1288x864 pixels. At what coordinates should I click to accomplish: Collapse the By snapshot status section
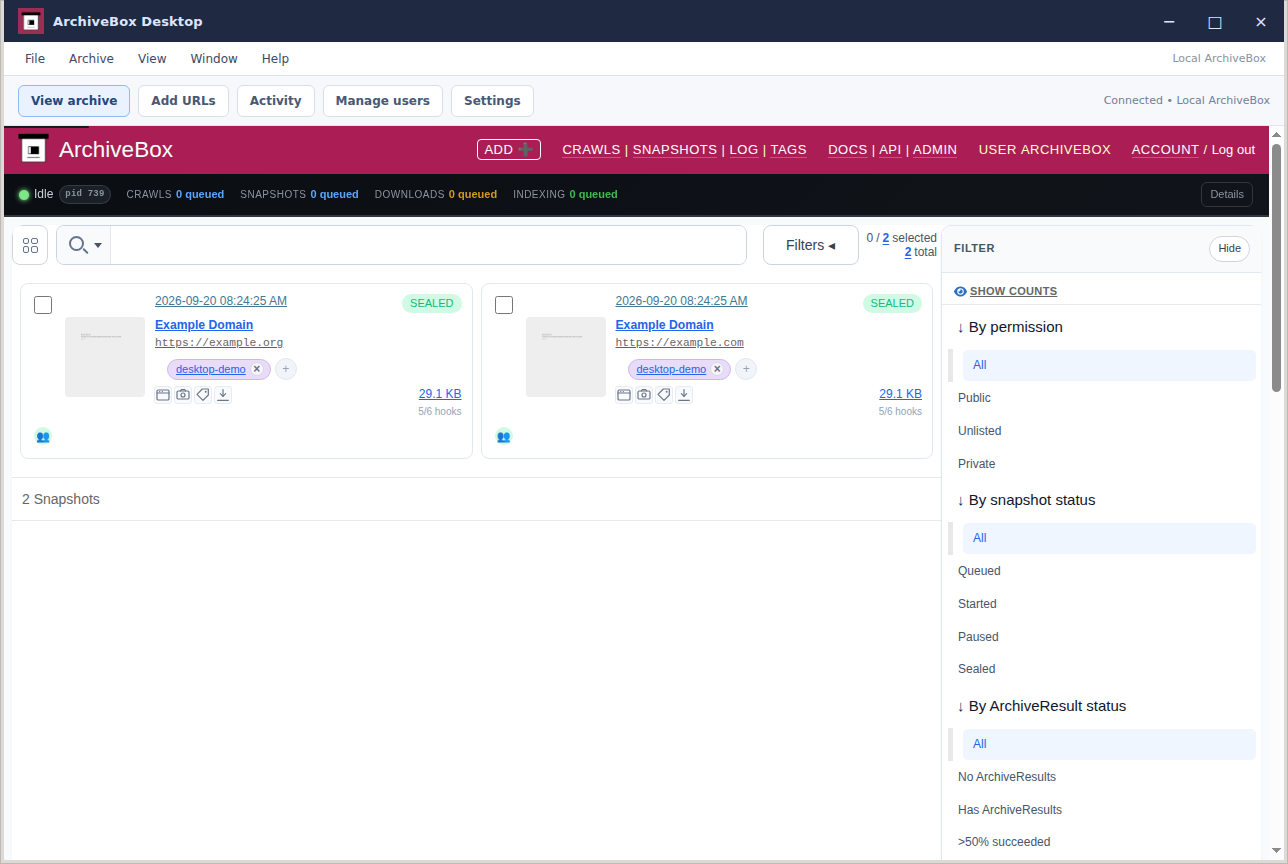tap(1026, 500)
